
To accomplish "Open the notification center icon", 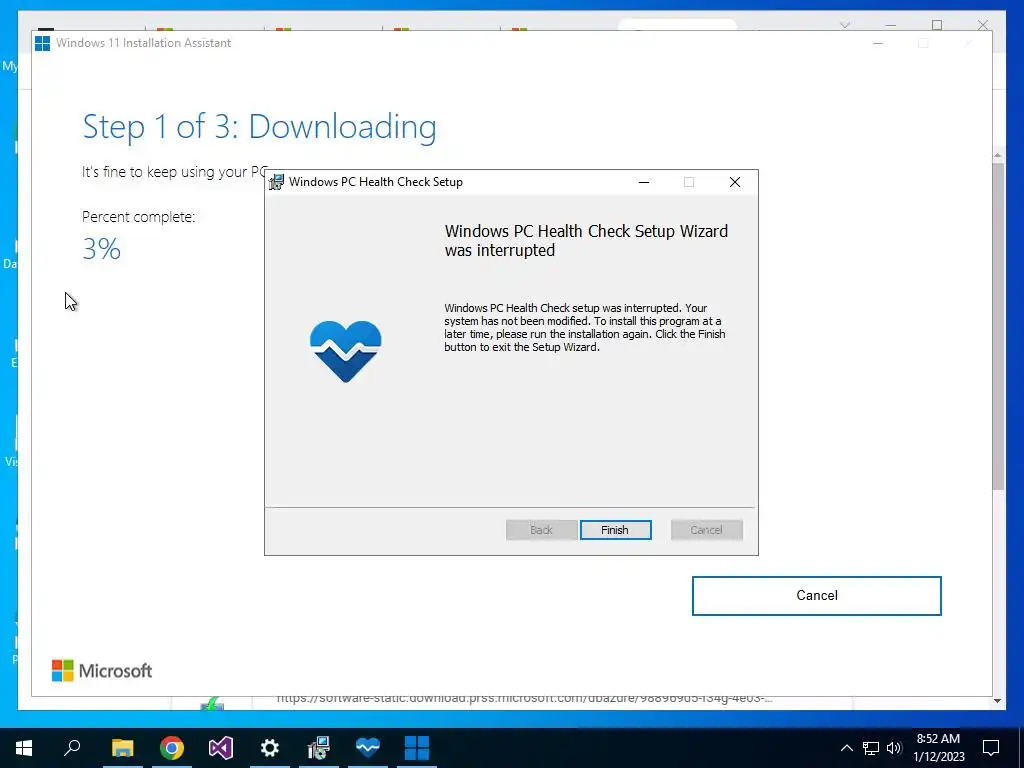I will [x=991, y=748].
